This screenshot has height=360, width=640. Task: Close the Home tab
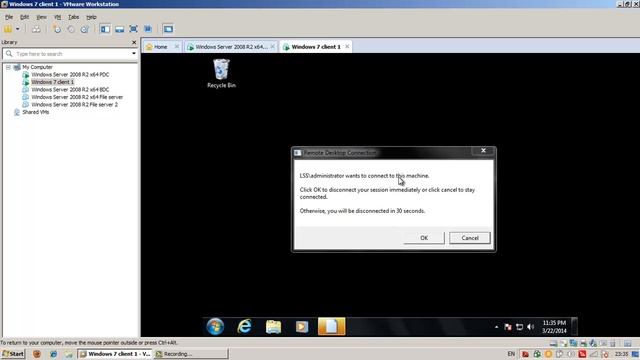177,47
